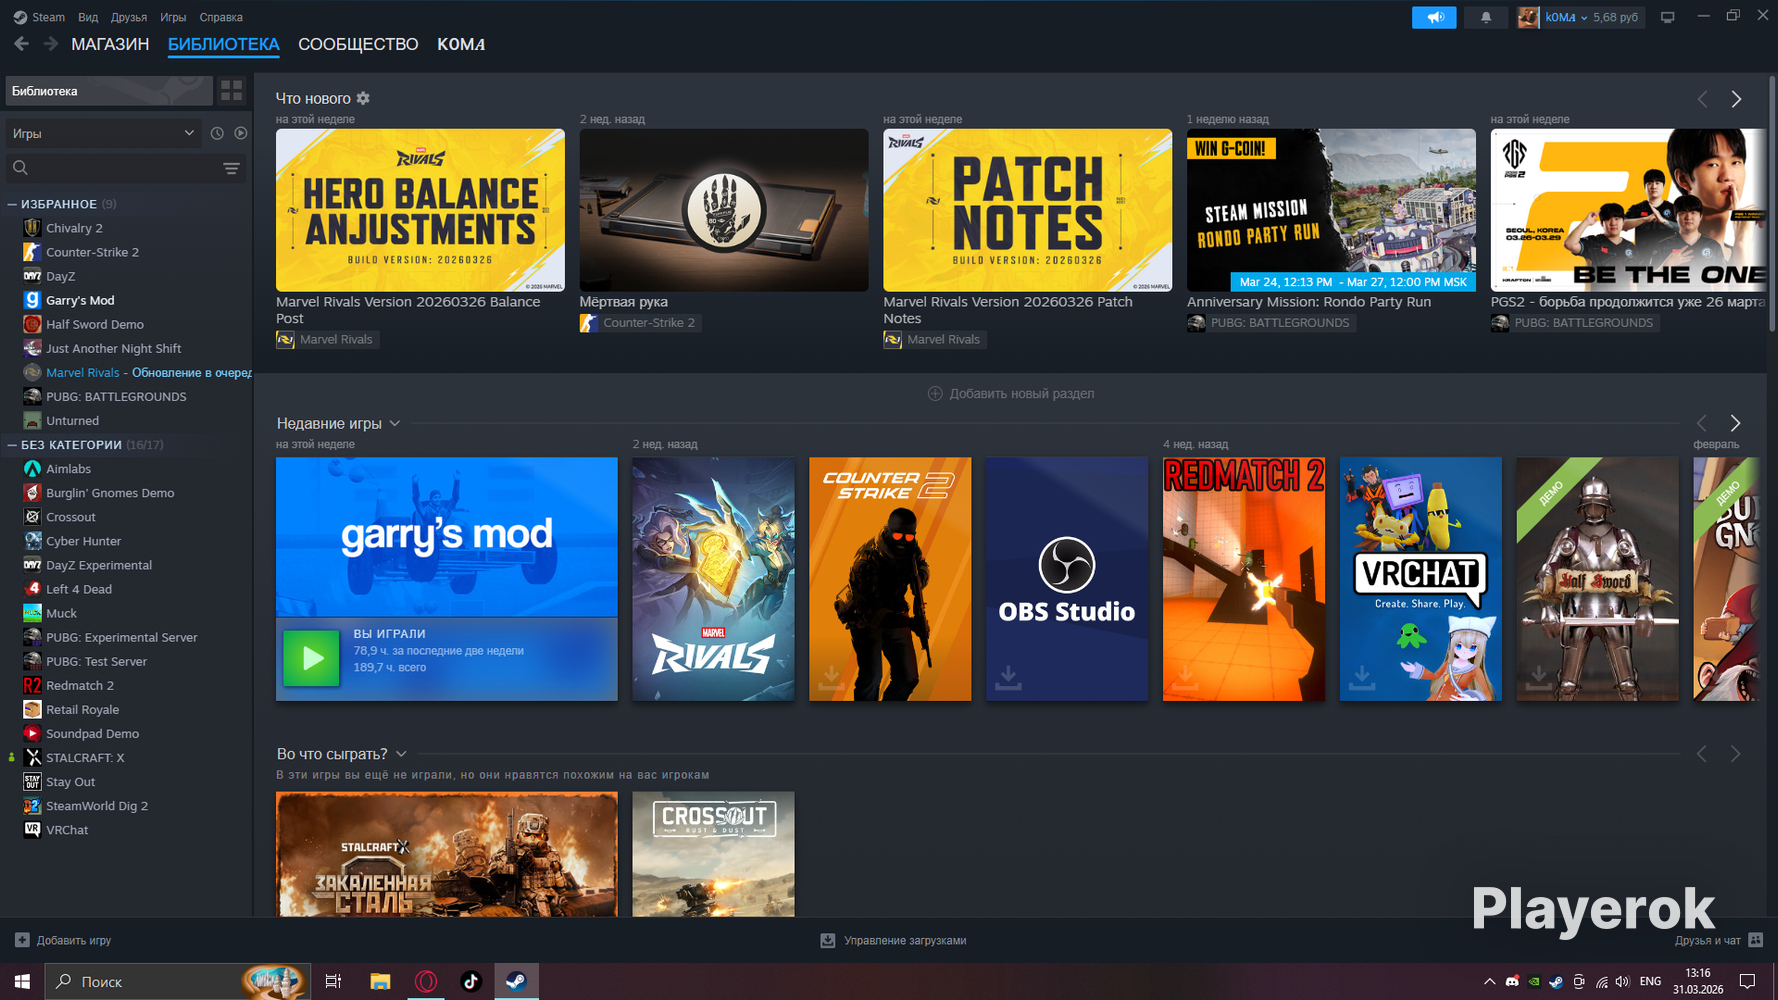The height and width of the screenshot is (1000, 1778).
Task: Open the Patch Notes news thumbnail
Action: pos(1028,210)
